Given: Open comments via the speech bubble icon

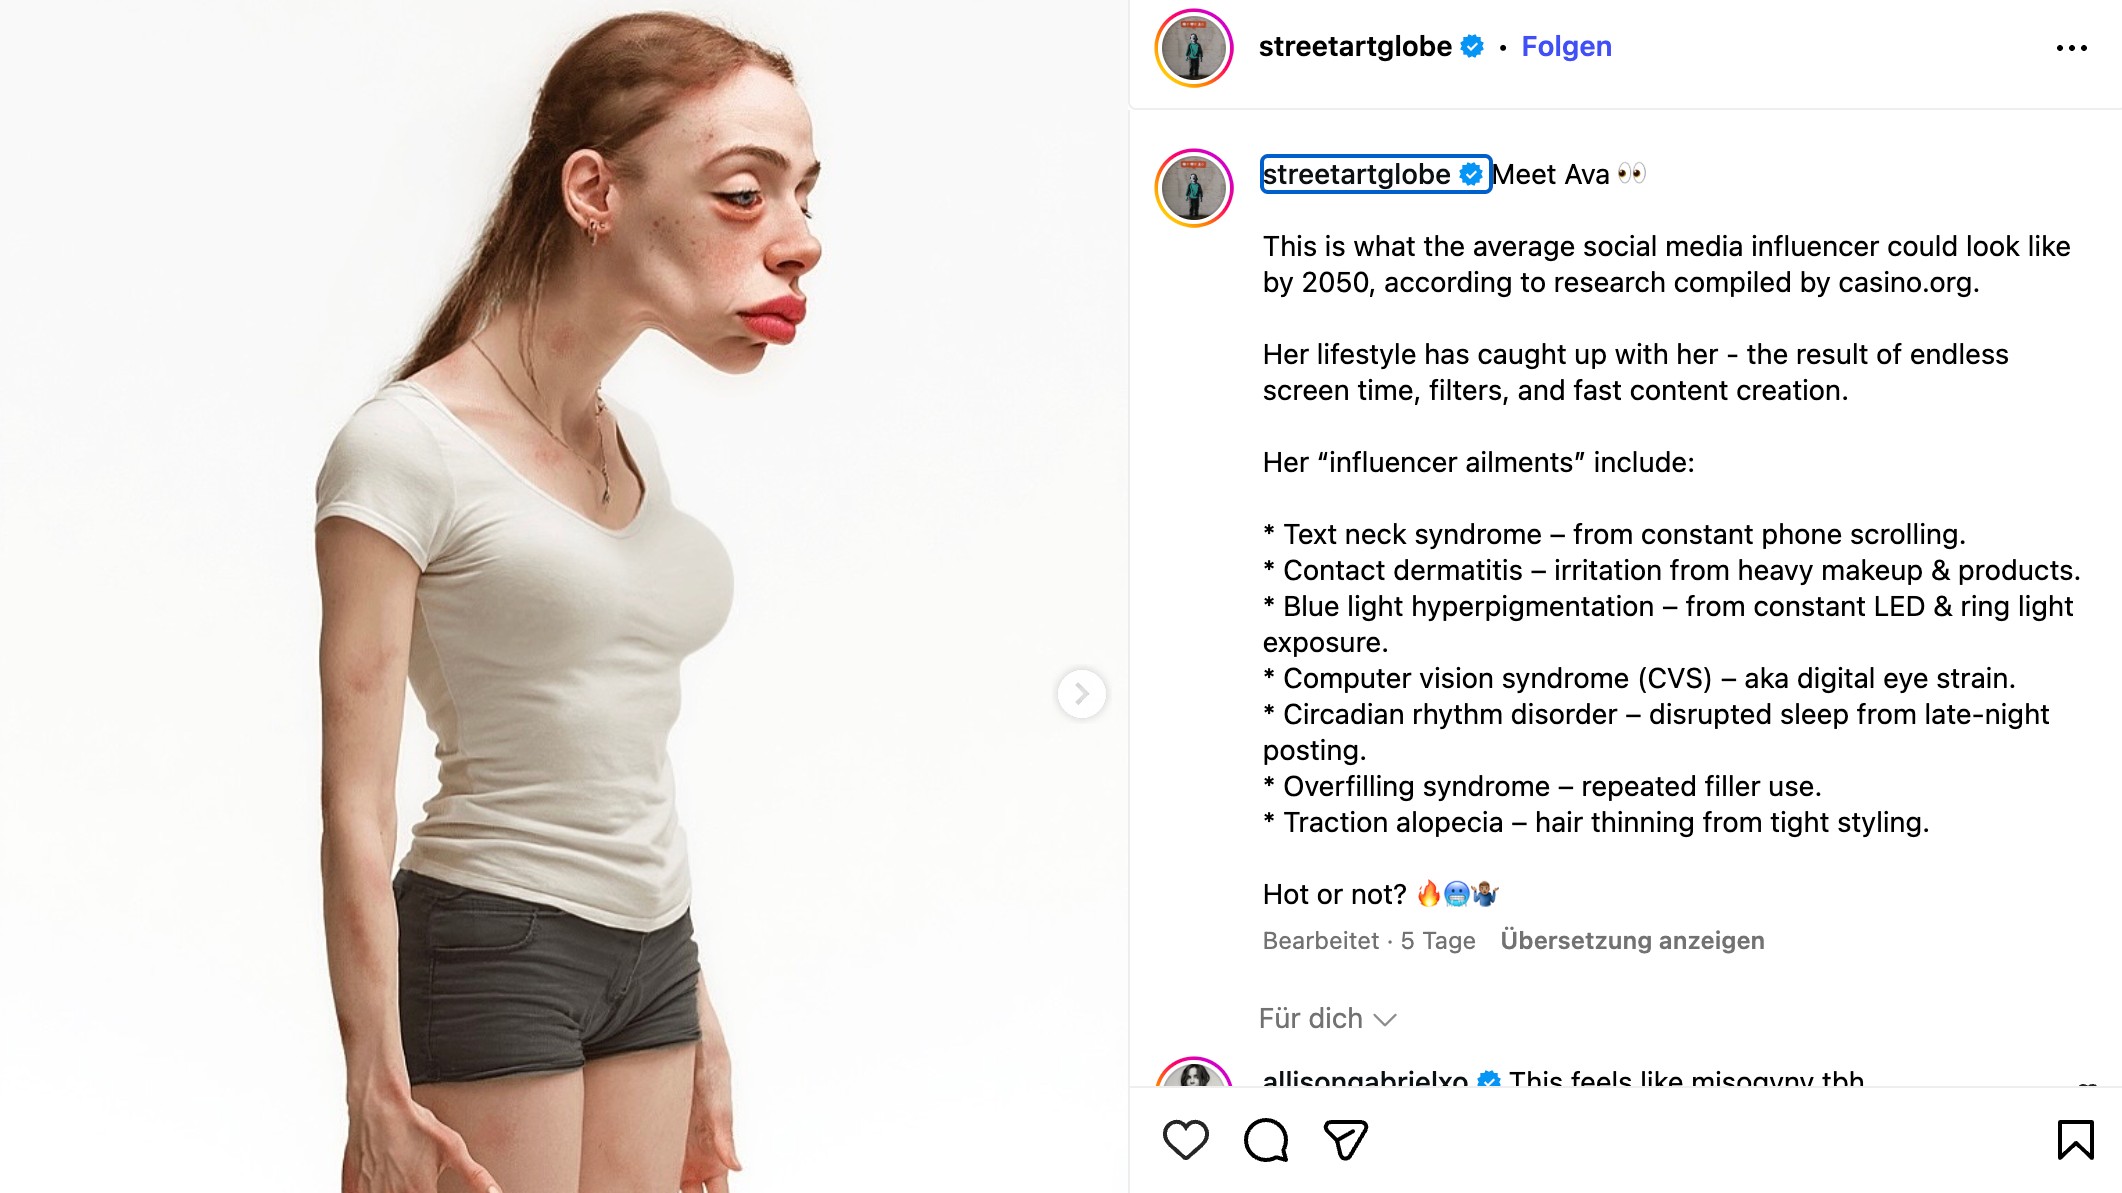Looking at the screenshot, I should coord(1266,1140).
